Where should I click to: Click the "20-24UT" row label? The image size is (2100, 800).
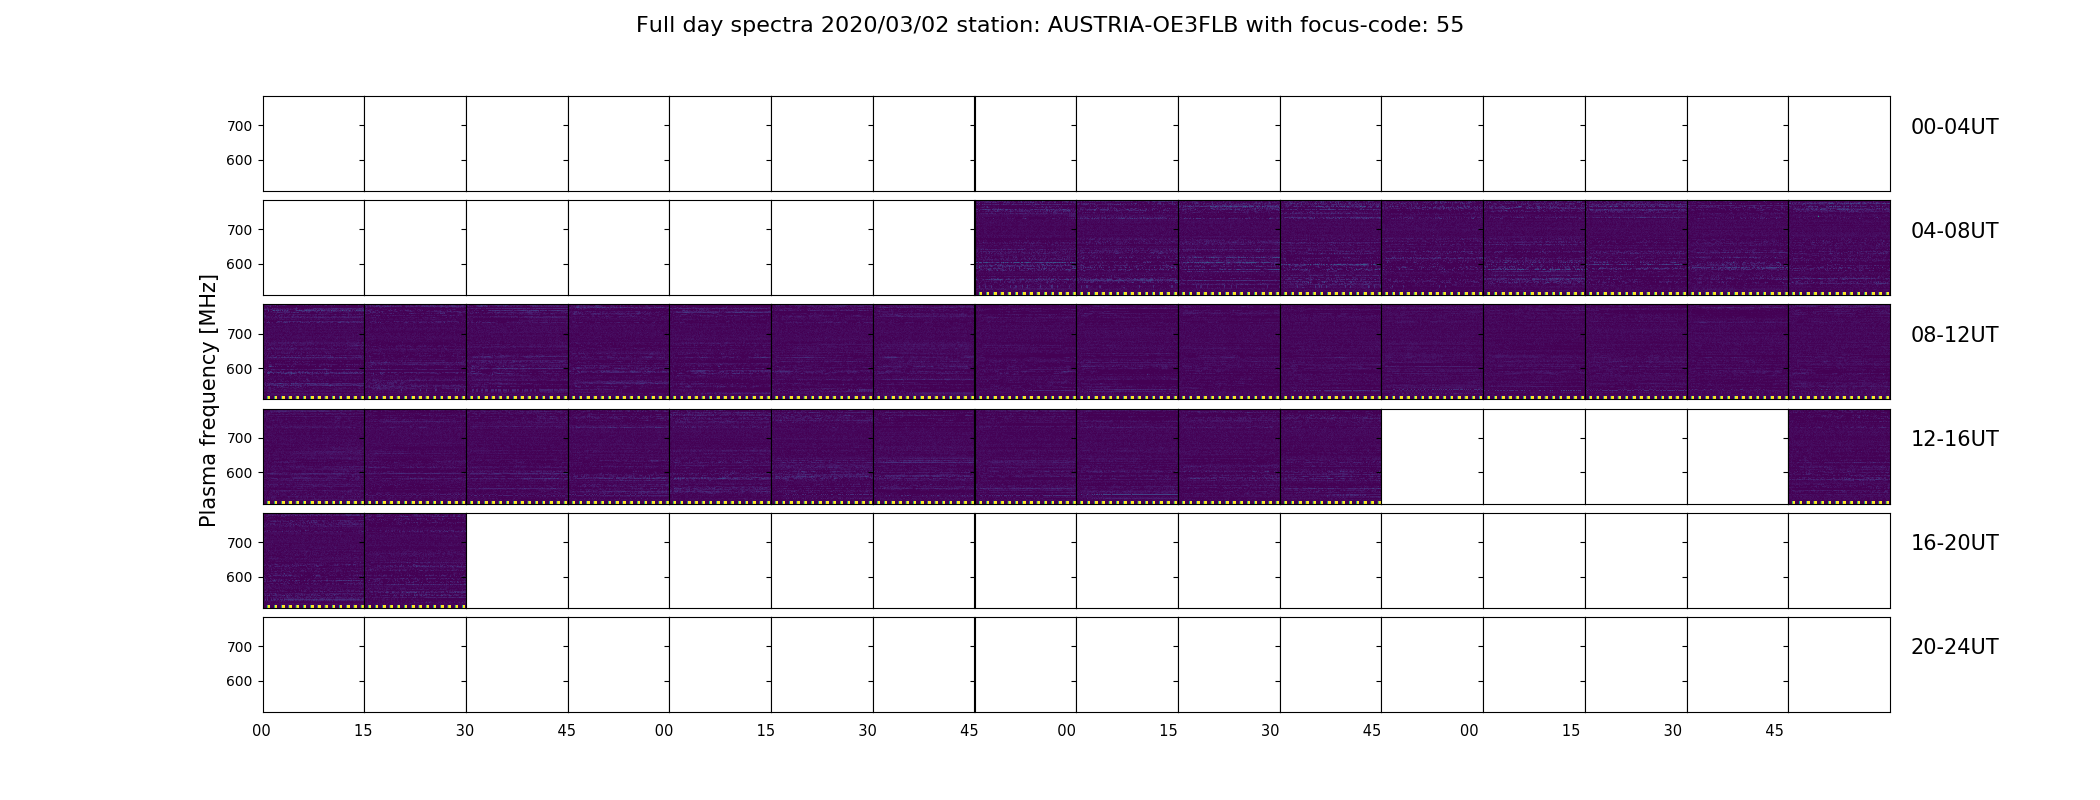pyautogui.click(x=1954, y=647)
